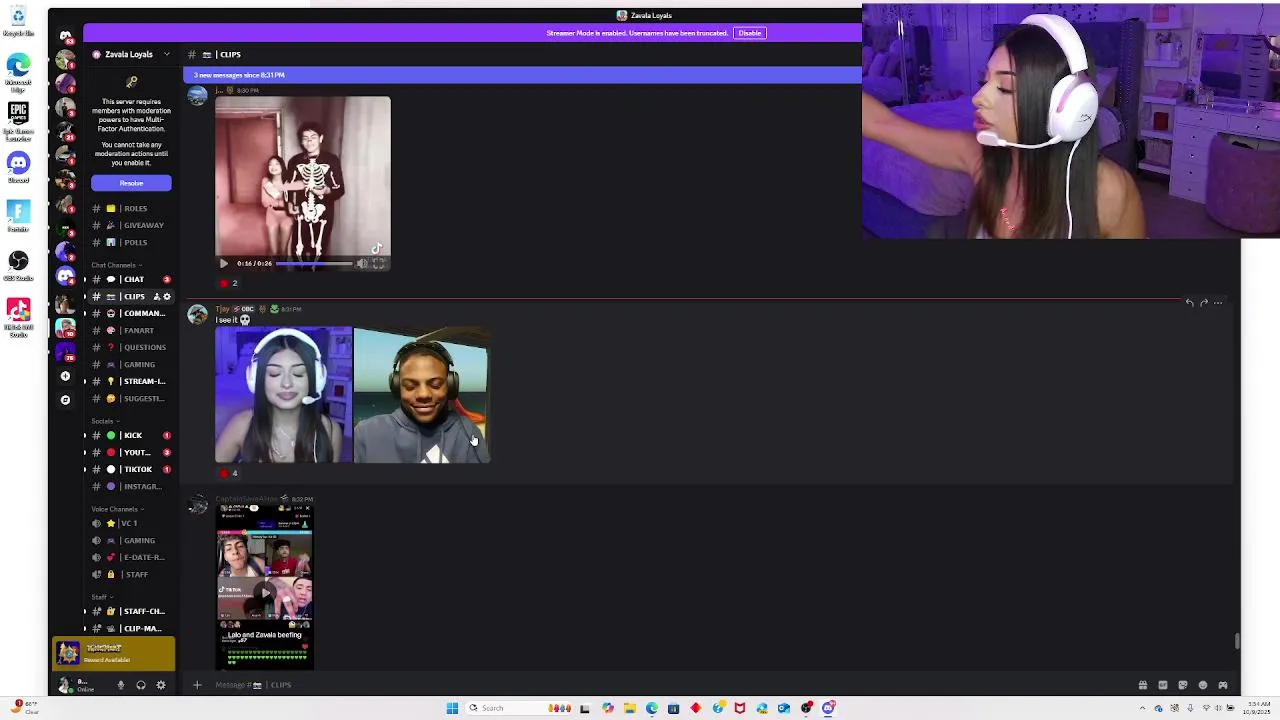Image resolution: width=1280 pixels, height=720 pixels.
Task: Join the GAMING voice channel
Action: pyautogui.click(x=131, y=540)
